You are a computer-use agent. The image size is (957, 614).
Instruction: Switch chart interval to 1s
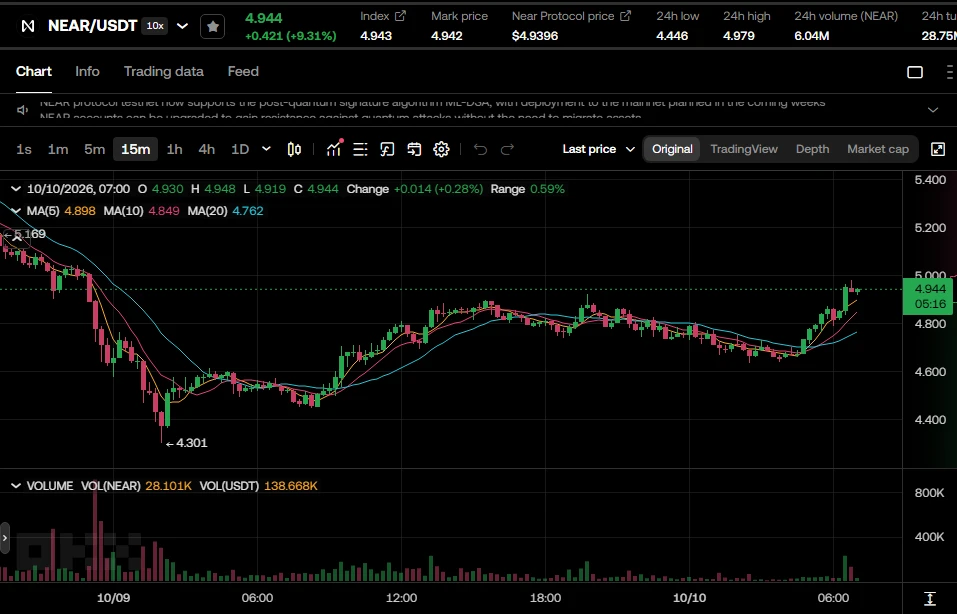tap(24, 149)
